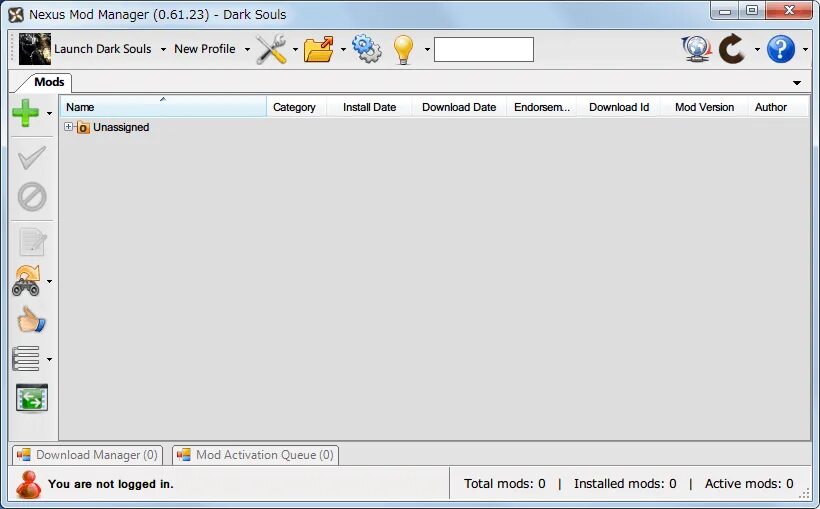This screenshot has height=509, width=820.
Task: Open the Tools wrench and screwdriver icon
Action: (271, 49)
